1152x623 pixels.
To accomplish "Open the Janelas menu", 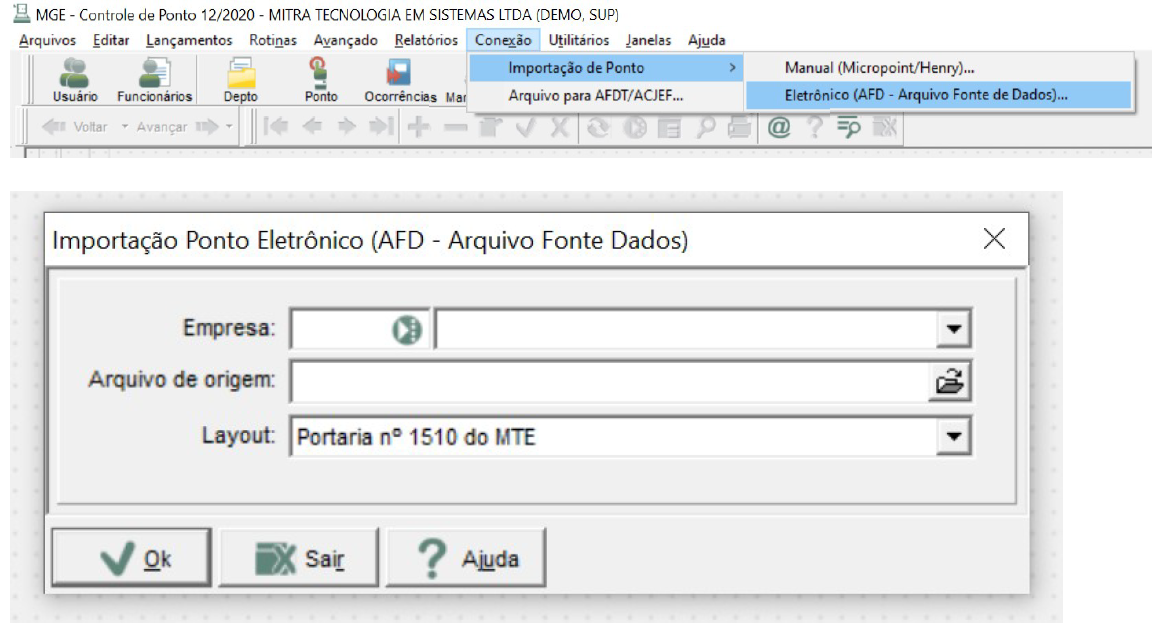I will (x=649, y=40).
